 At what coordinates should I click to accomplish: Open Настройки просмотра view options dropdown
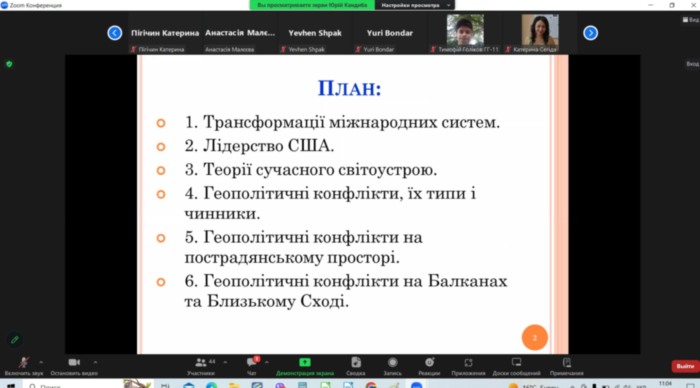tap(415, 5)
